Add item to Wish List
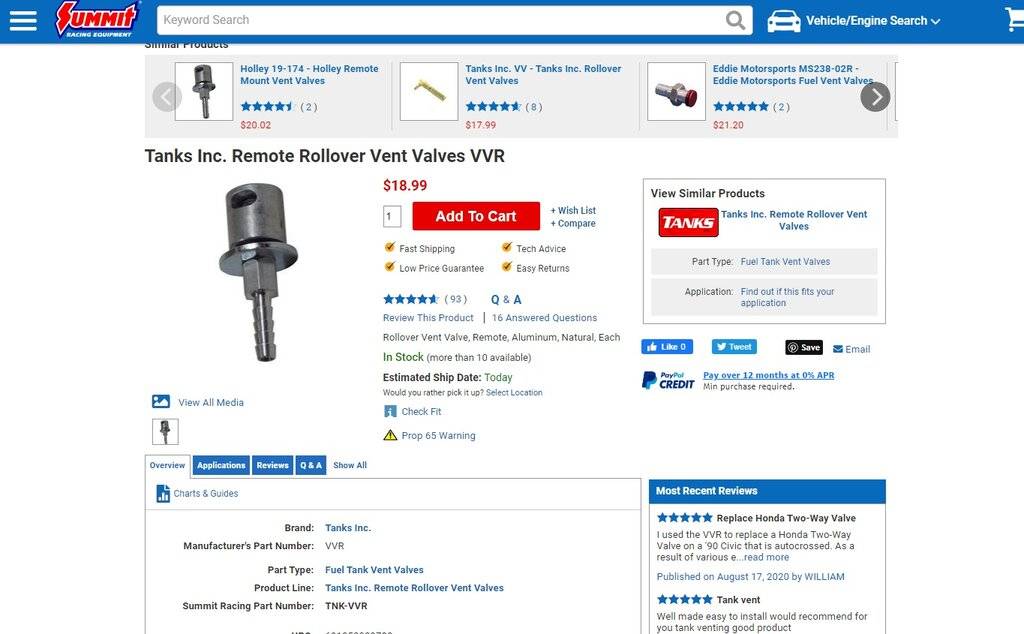Screen dimensions: 1024x634 point(574,211)
